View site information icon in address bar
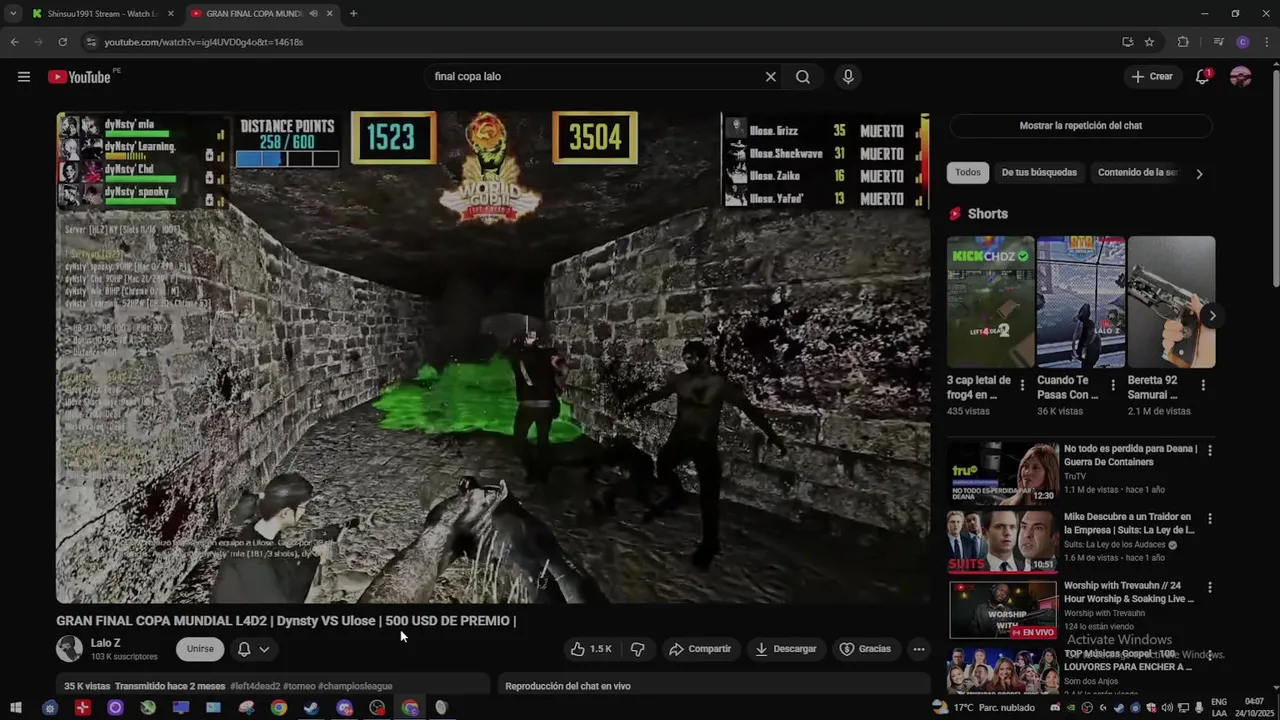 (x=91, y=42)
